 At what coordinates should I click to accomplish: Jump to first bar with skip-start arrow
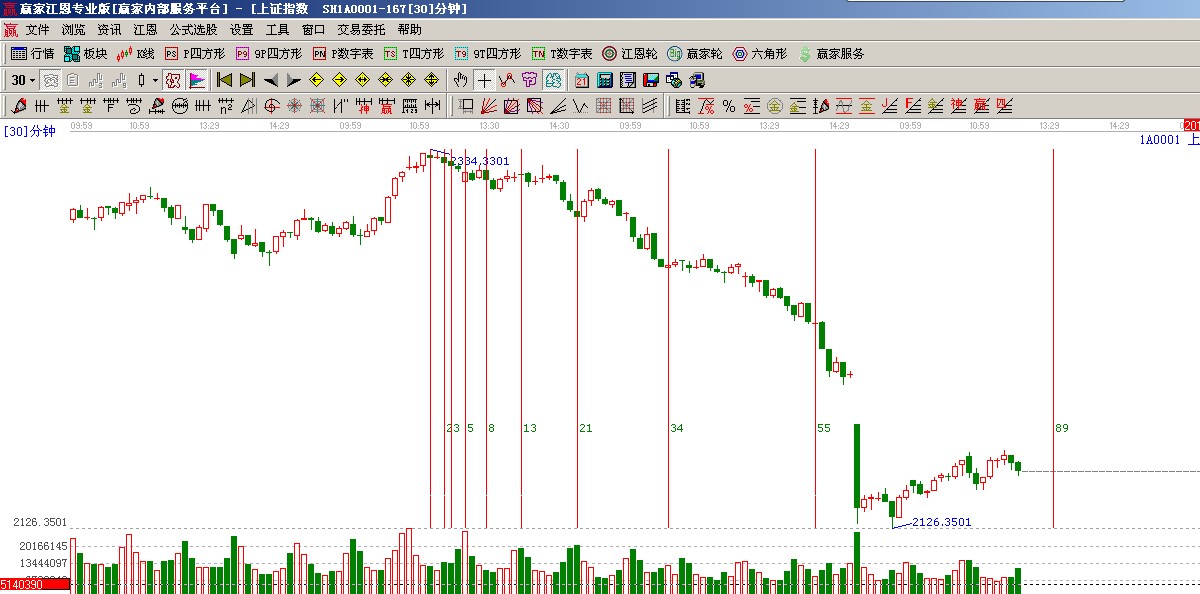[x=224, y=80]
